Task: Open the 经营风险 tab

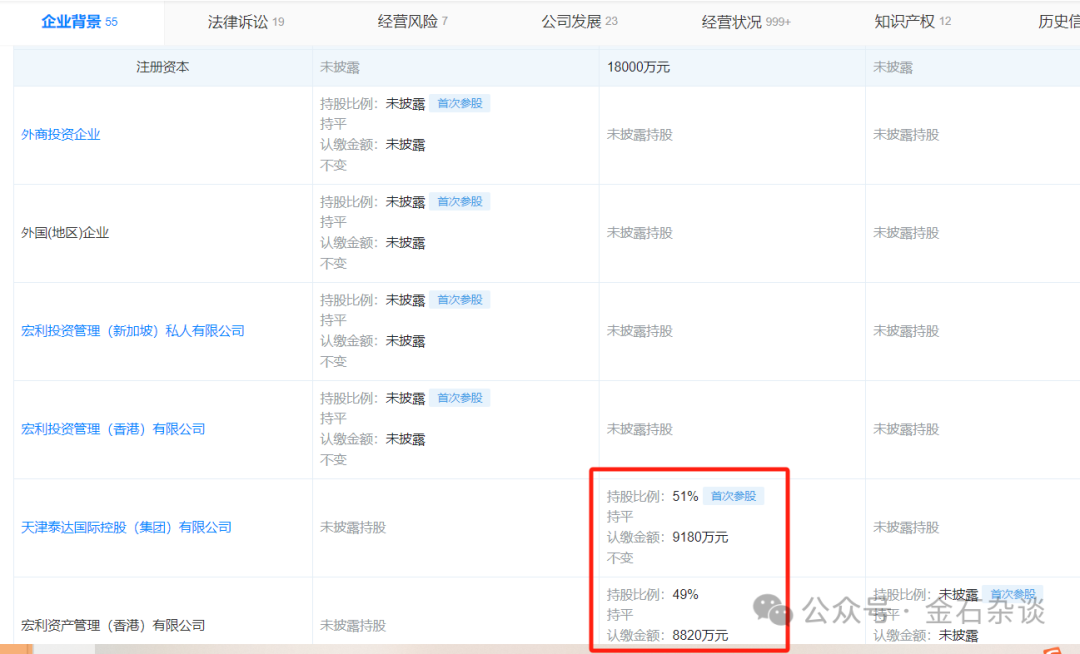Action: coord(413,22)
